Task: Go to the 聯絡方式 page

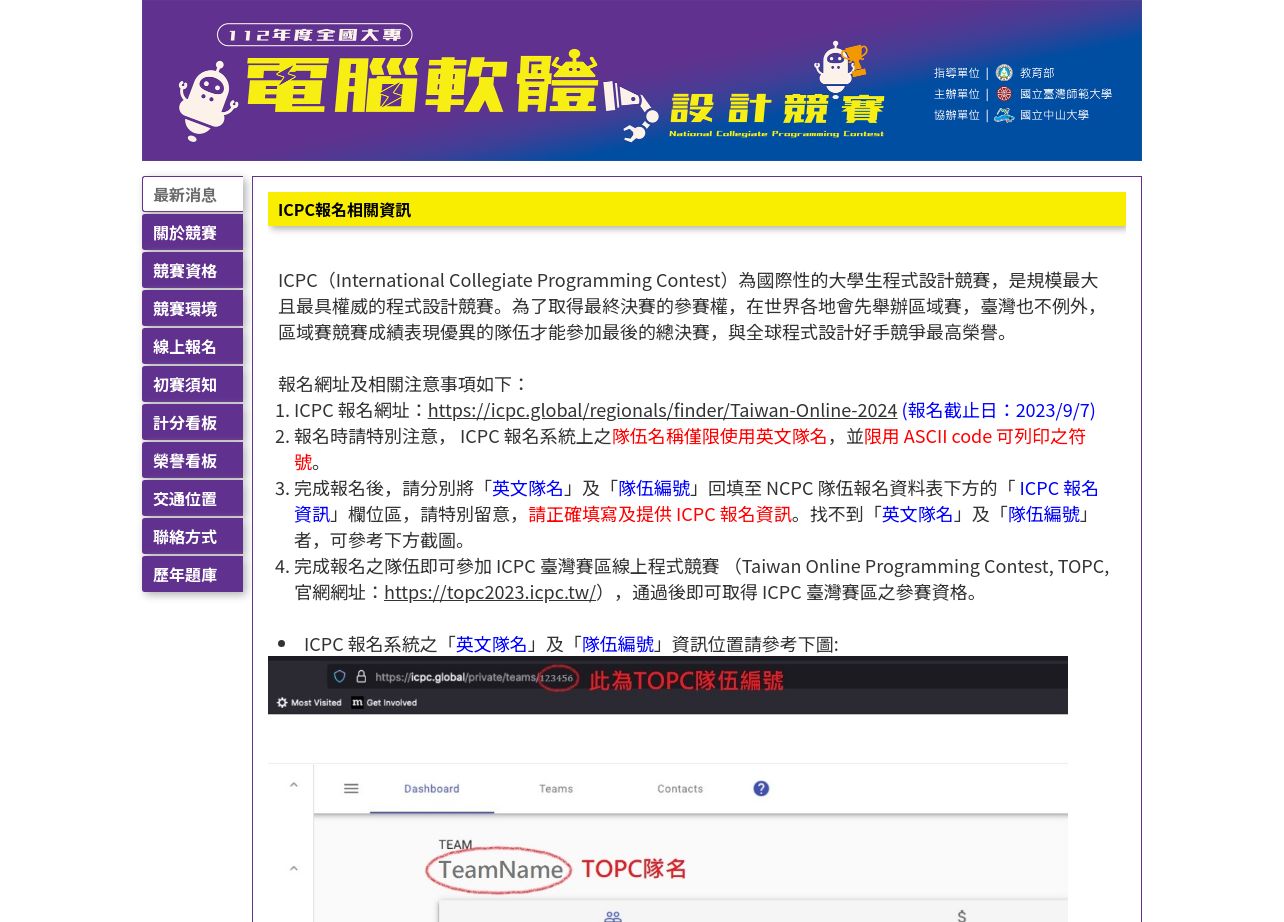Action: click(192, 536)
